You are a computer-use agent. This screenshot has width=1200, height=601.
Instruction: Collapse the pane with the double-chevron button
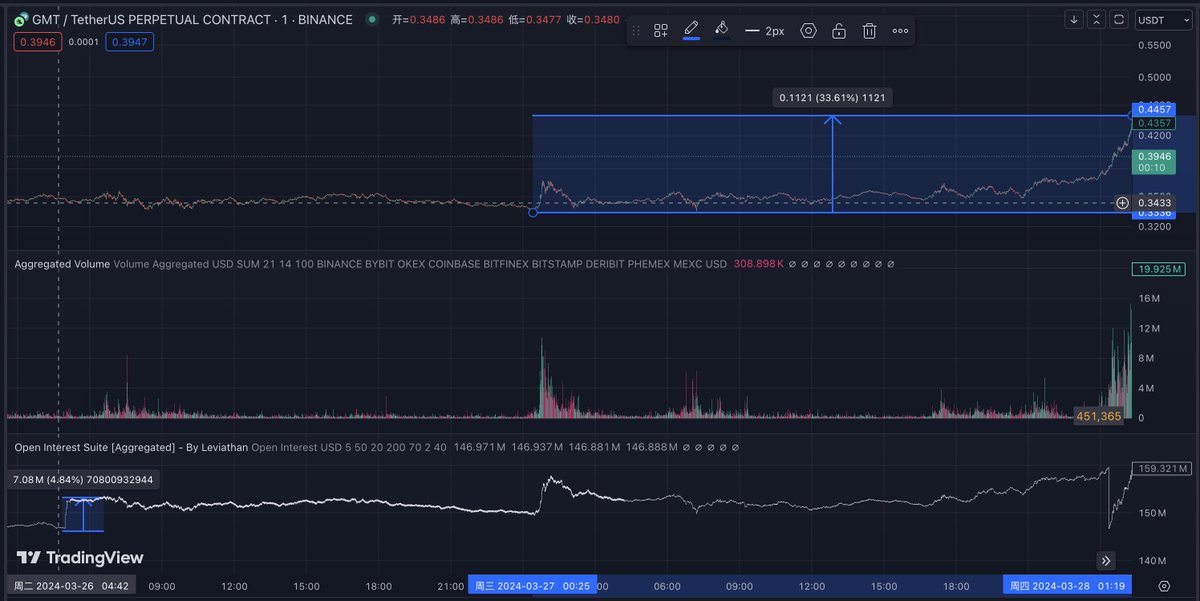tap(1096, 20)
